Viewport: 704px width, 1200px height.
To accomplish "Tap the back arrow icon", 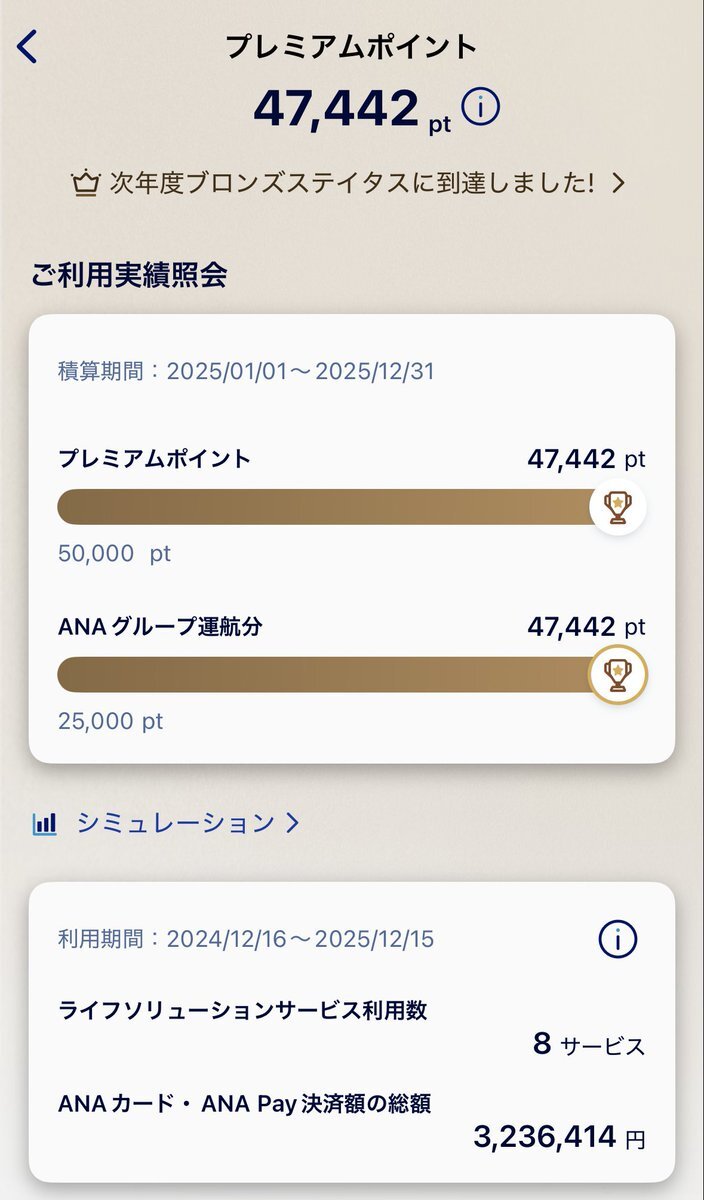I will 27,47.
